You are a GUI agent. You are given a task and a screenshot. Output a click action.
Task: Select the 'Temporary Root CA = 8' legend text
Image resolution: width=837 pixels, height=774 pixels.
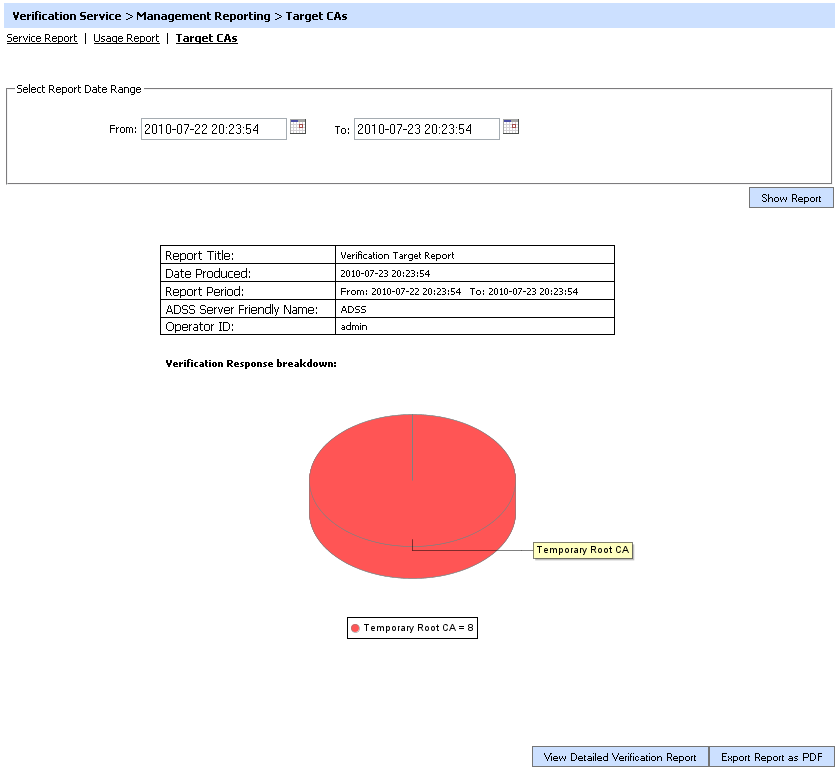(419, 628)
